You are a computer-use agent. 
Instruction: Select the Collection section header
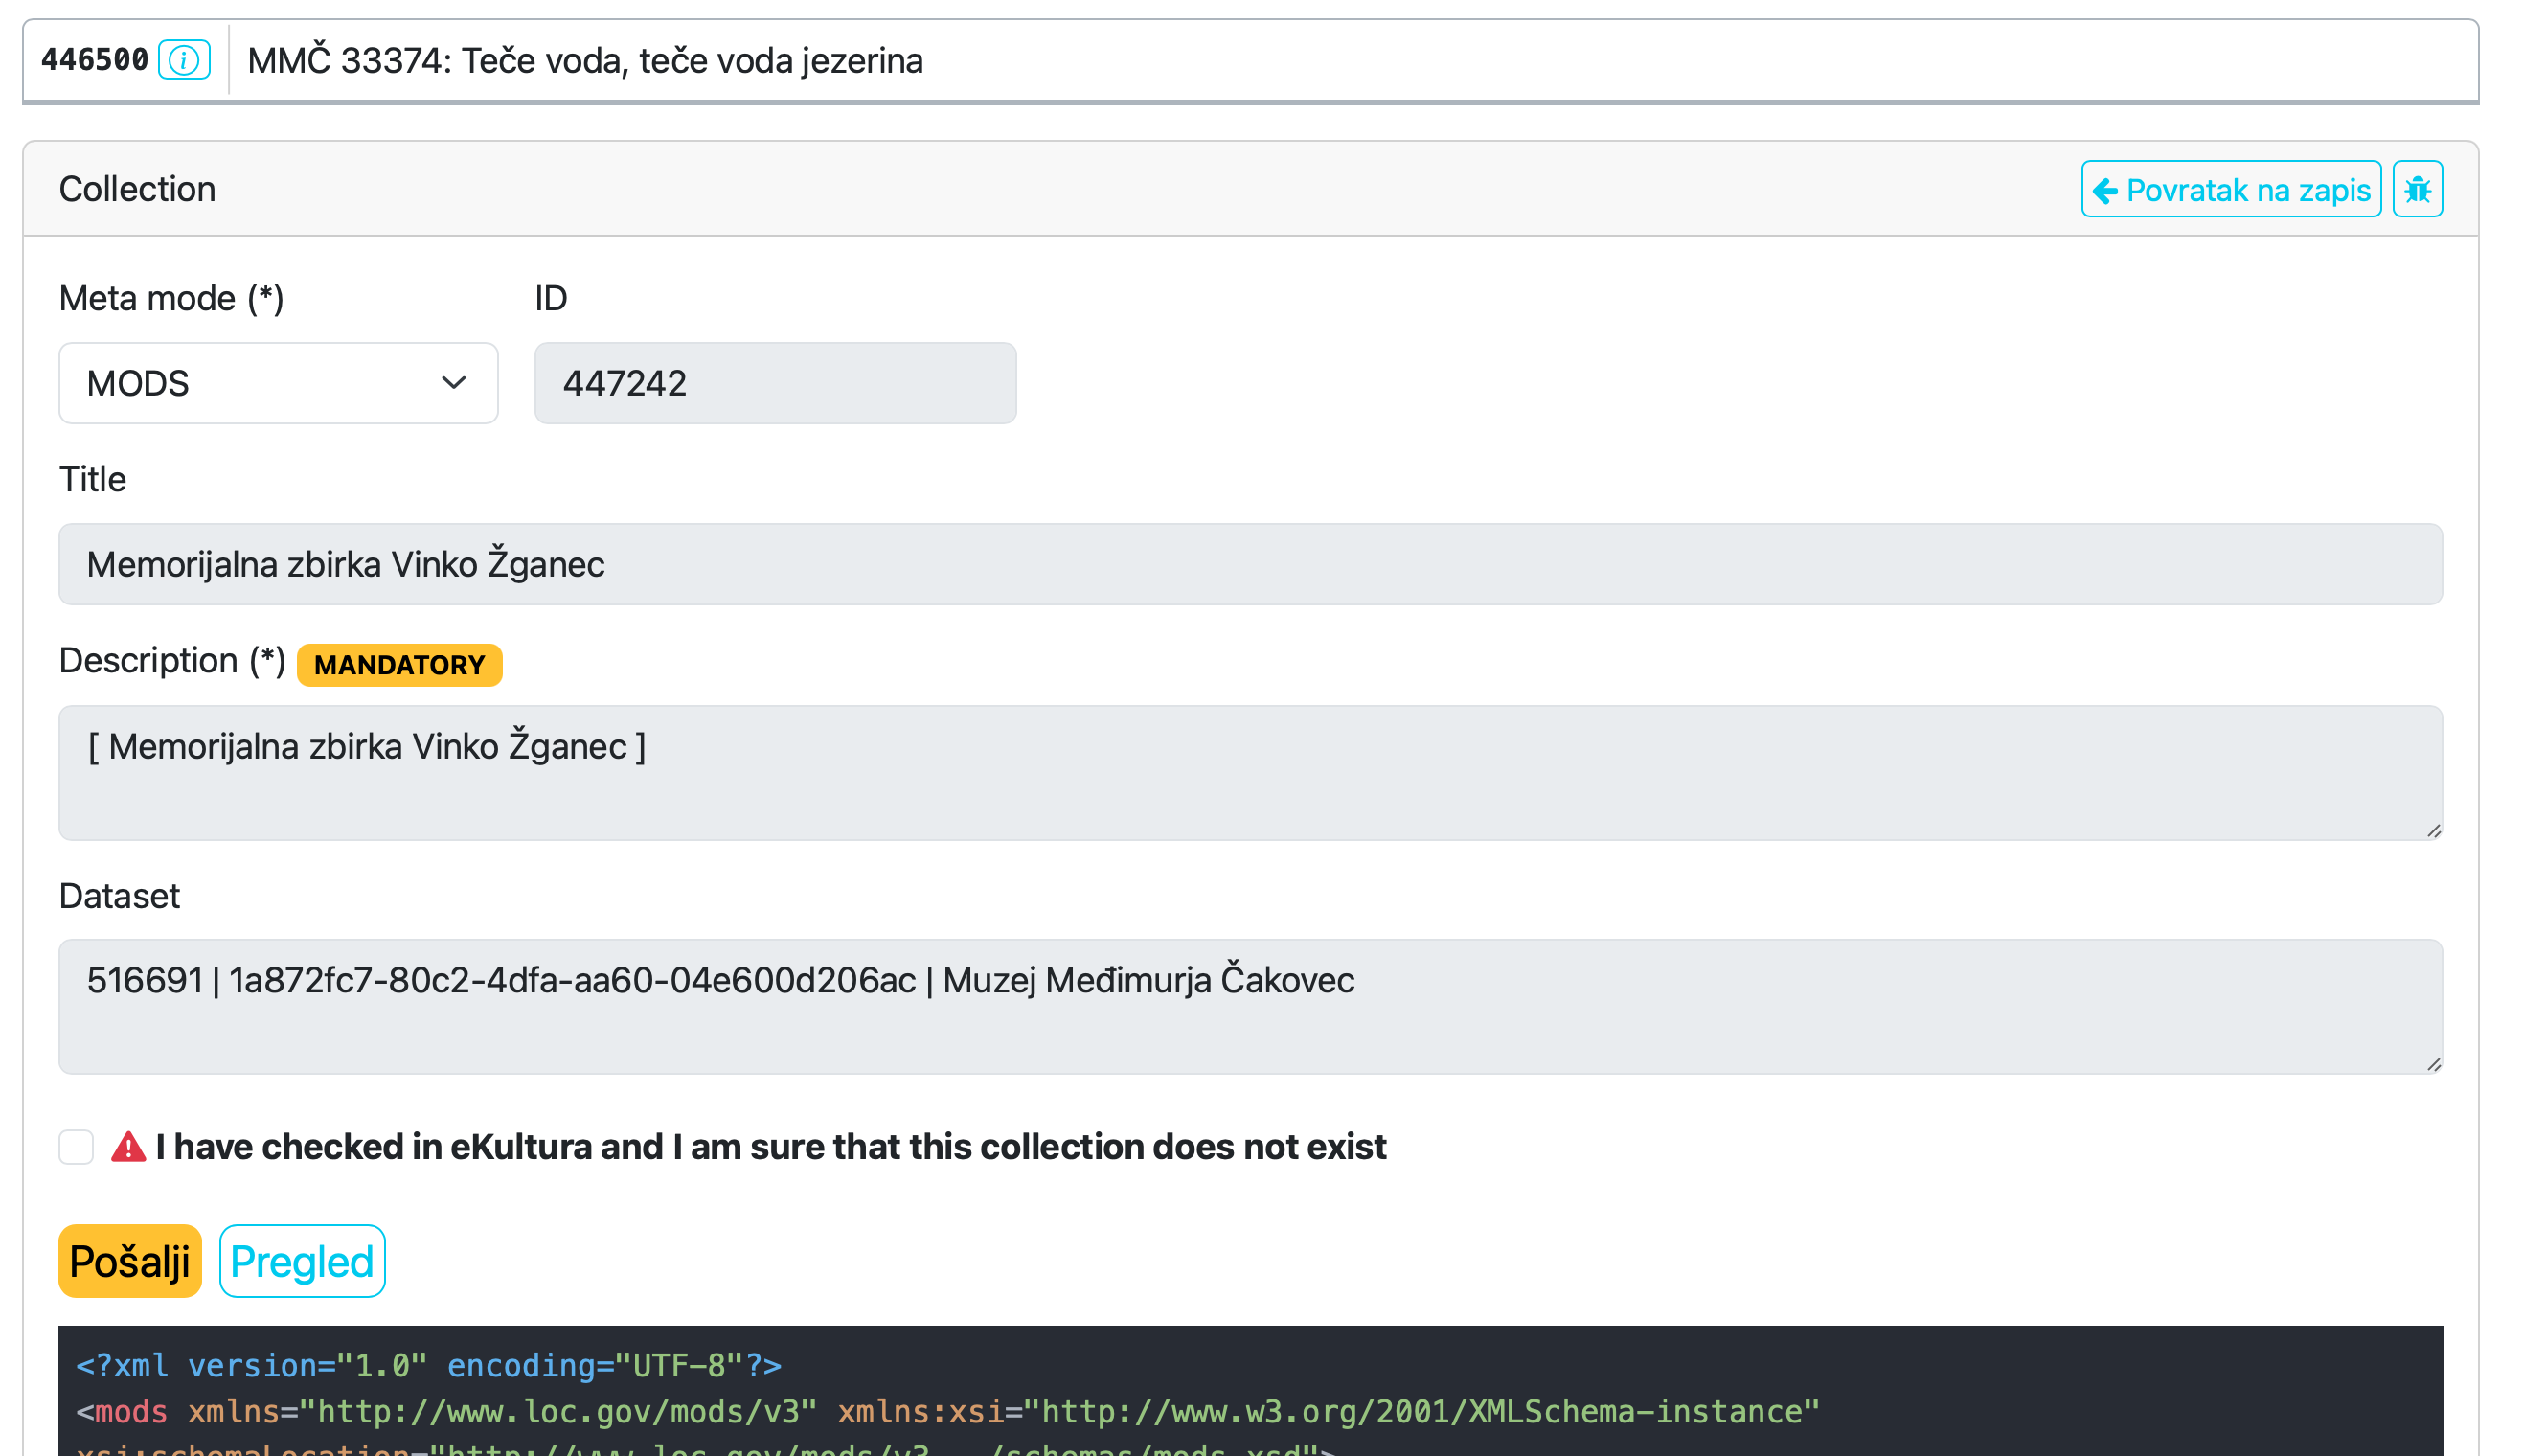[137, 188]
